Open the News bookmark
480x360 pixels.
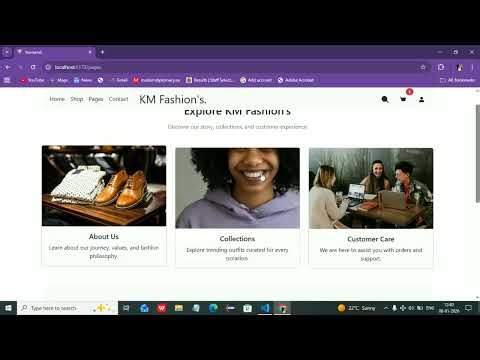pos(83,80)
